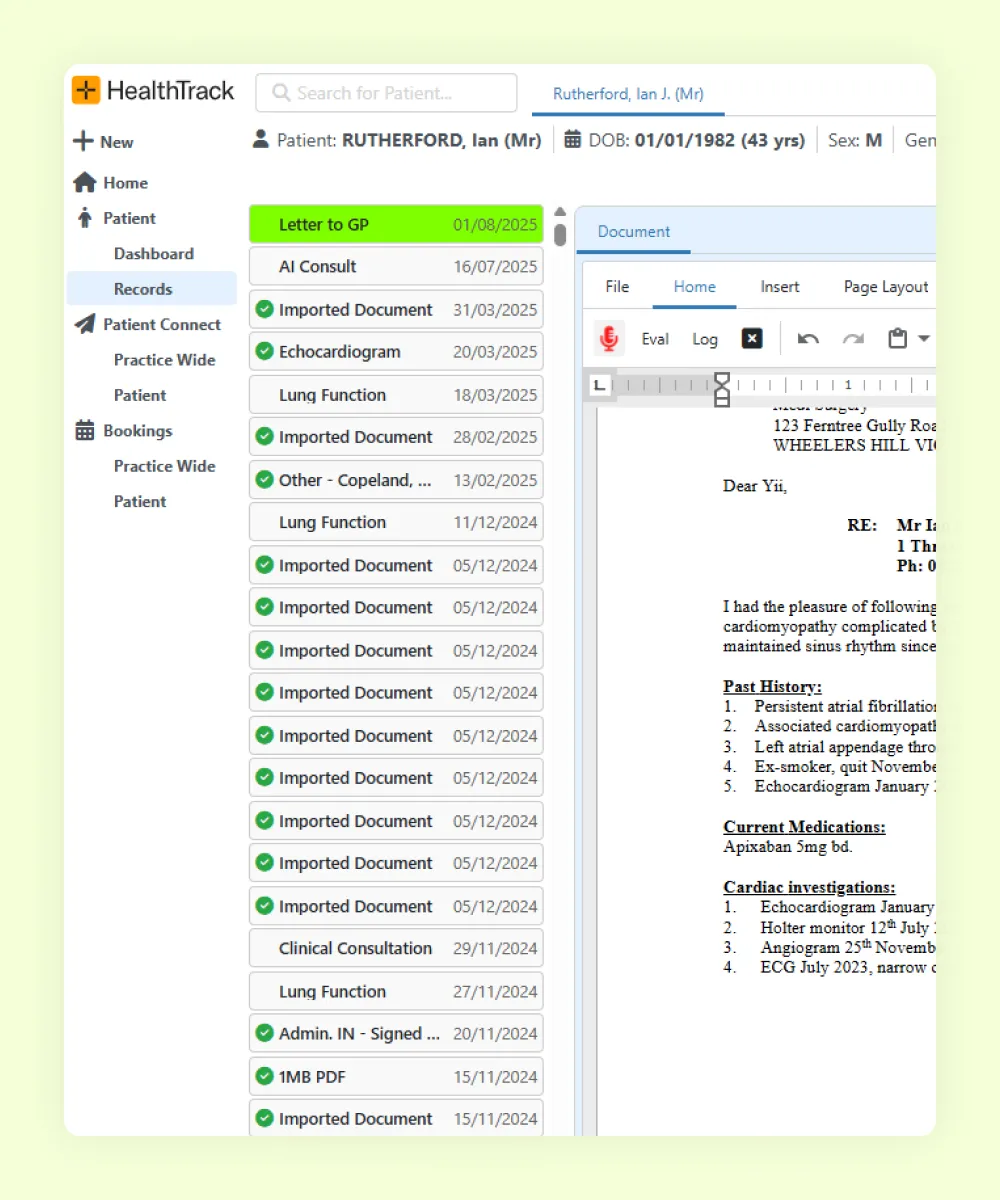This screenshot has height=1200, width=1000.
Task: Open Imported Document dated 31/03/2025
Action: pos(396,309)
